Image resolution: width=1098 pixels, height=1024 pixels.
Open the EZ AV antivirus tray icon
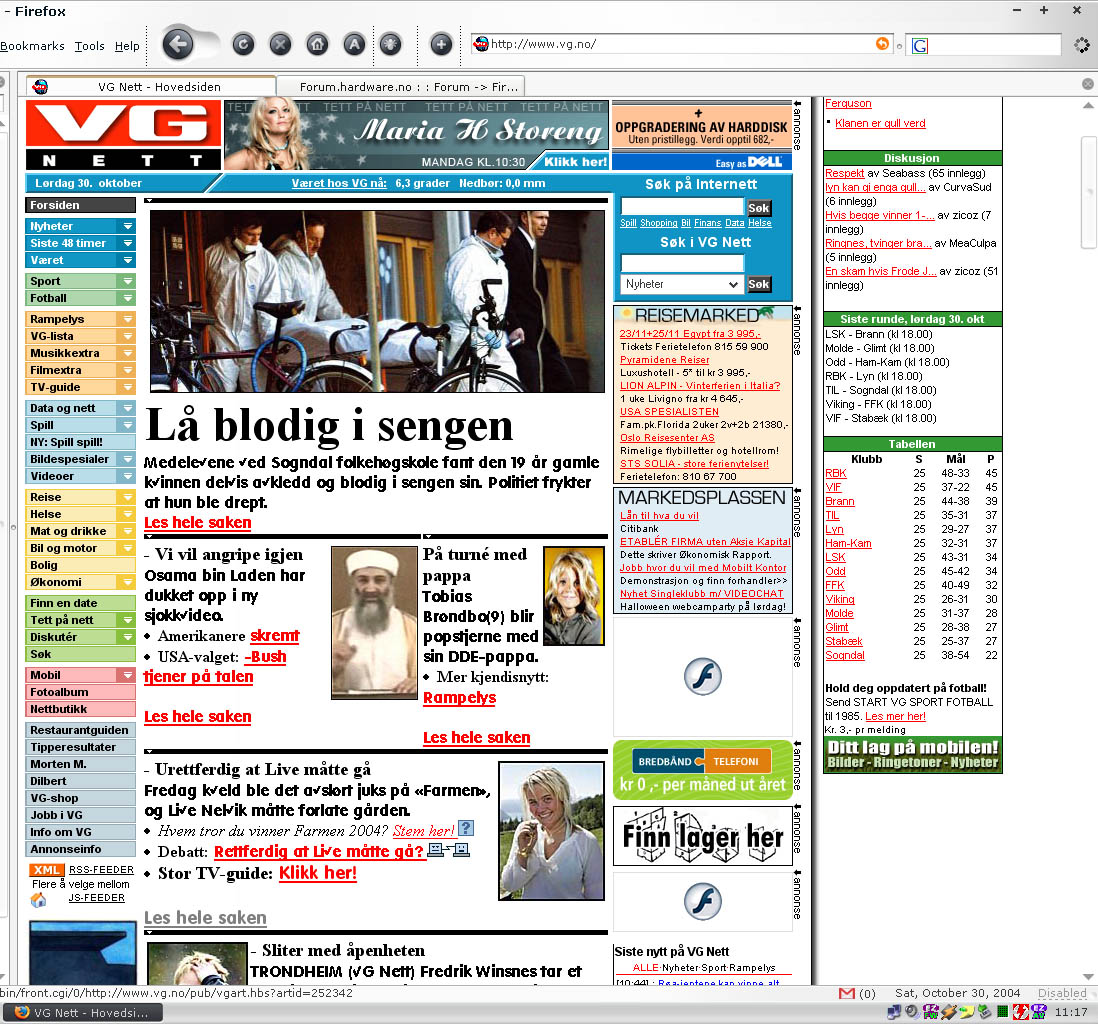[1038, 1011]
